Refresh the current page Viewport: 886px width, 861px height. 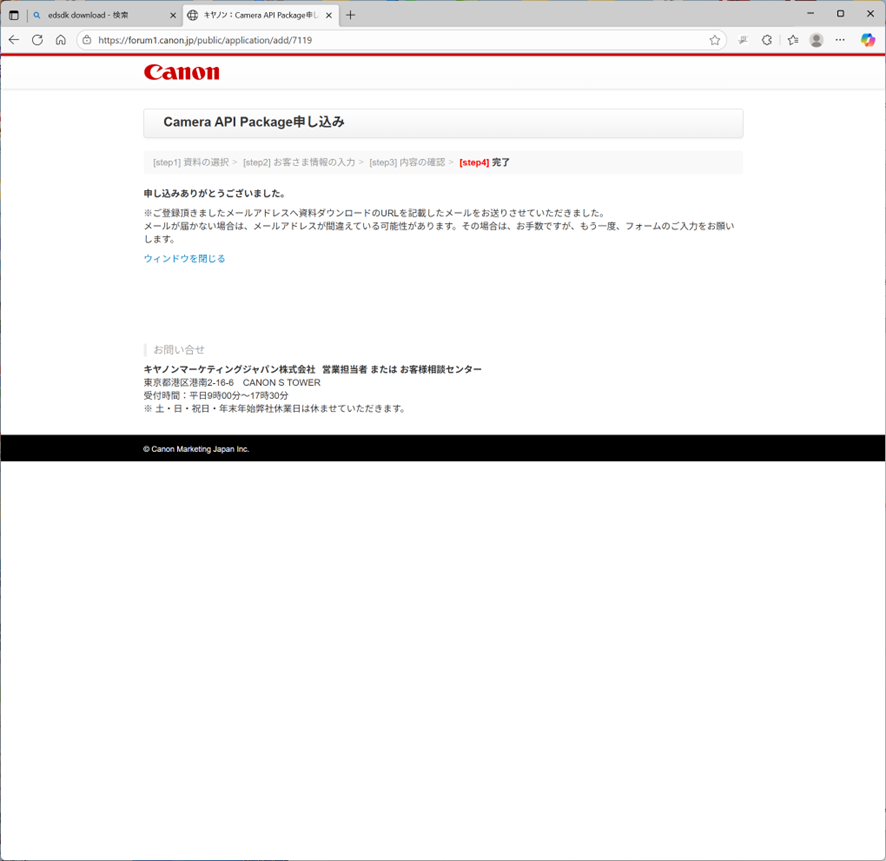[37, 40]
